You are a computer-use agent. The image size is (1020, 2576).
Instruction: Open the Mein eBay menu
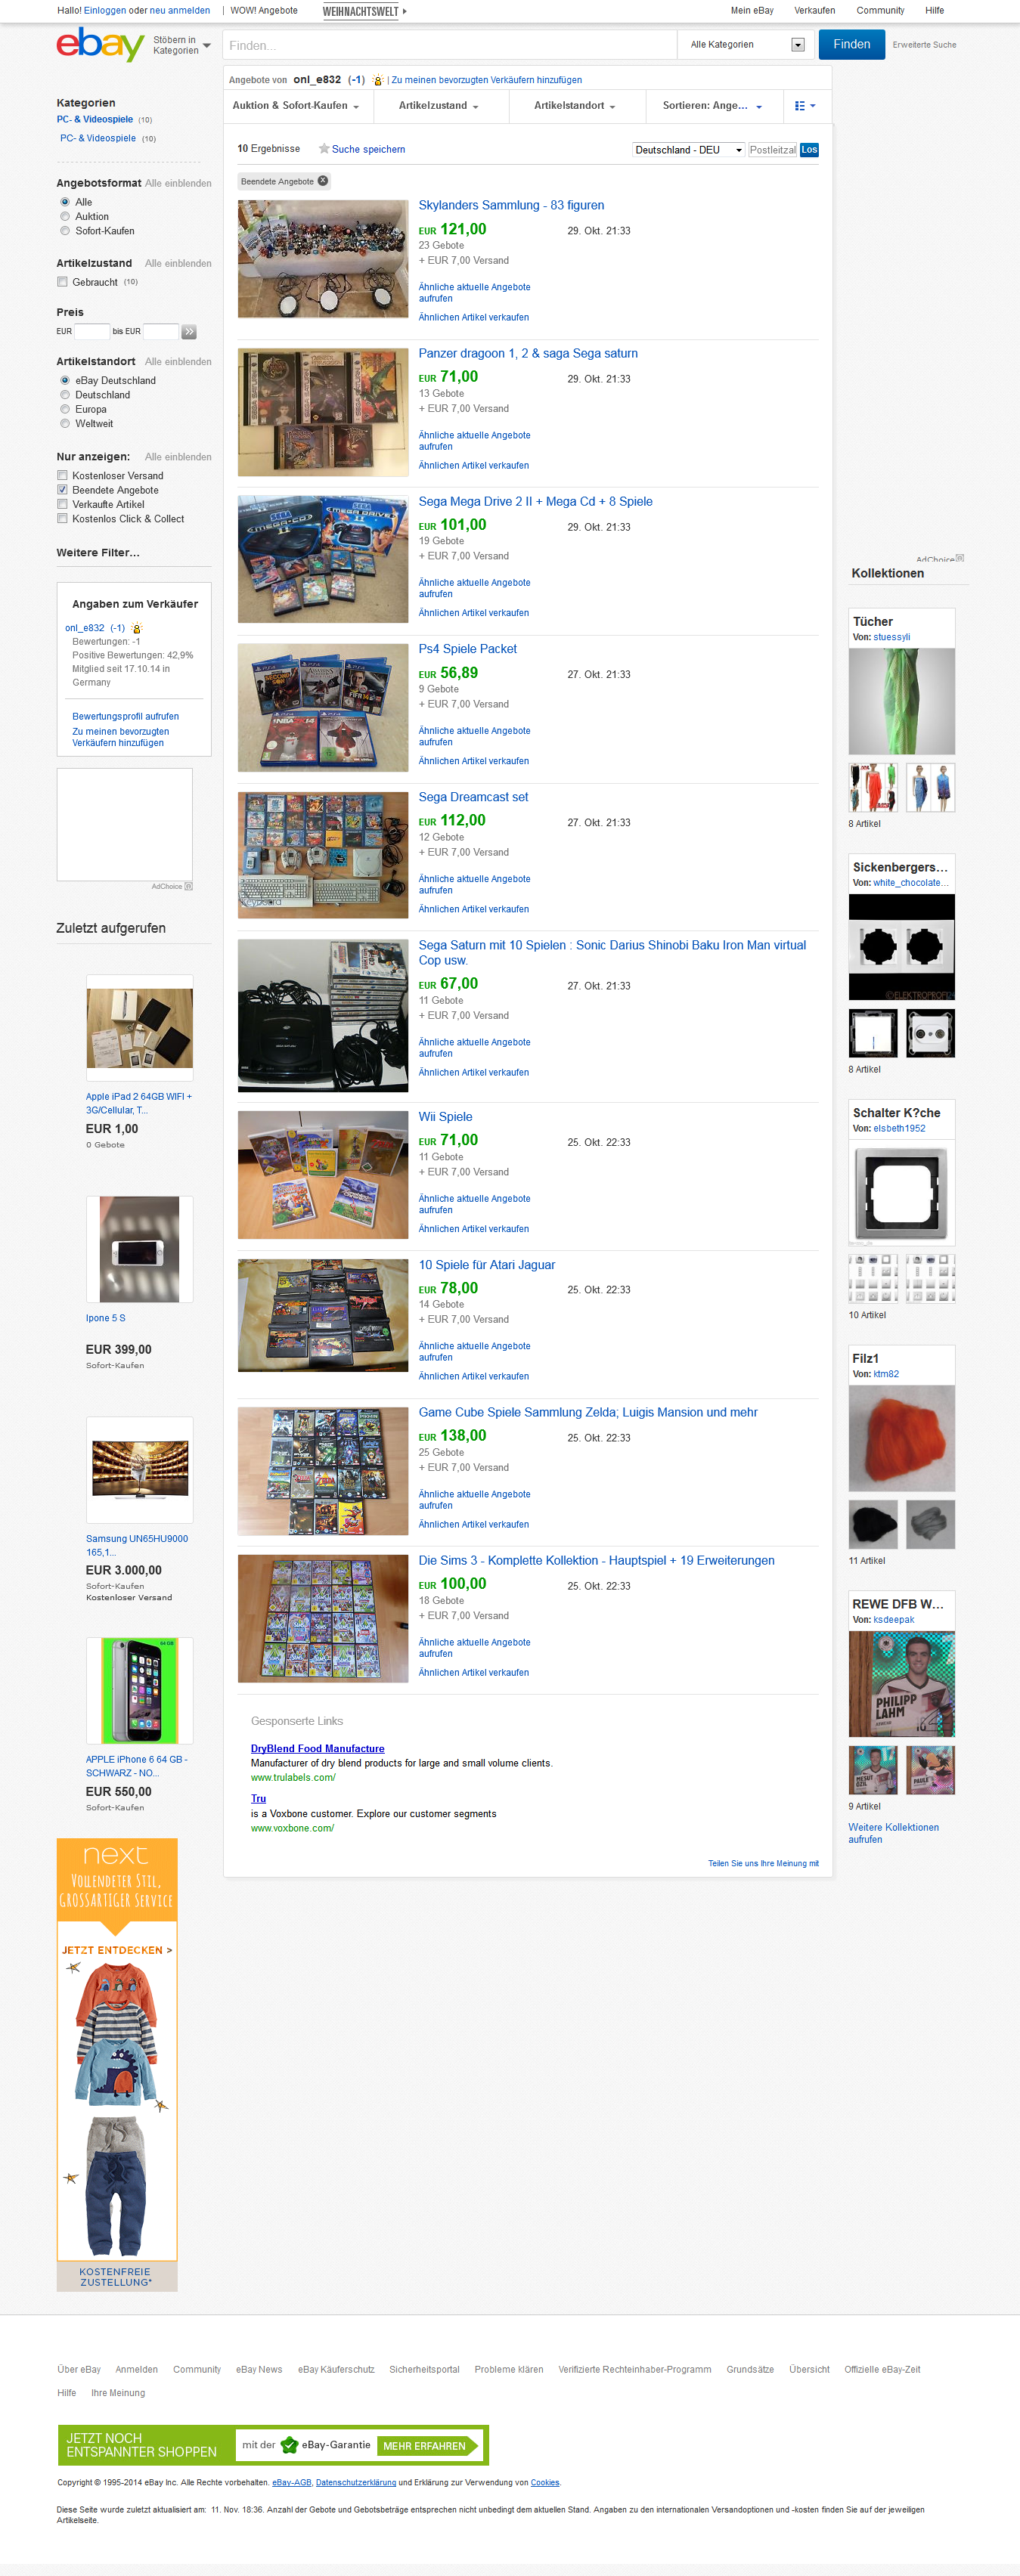[752, 11]
